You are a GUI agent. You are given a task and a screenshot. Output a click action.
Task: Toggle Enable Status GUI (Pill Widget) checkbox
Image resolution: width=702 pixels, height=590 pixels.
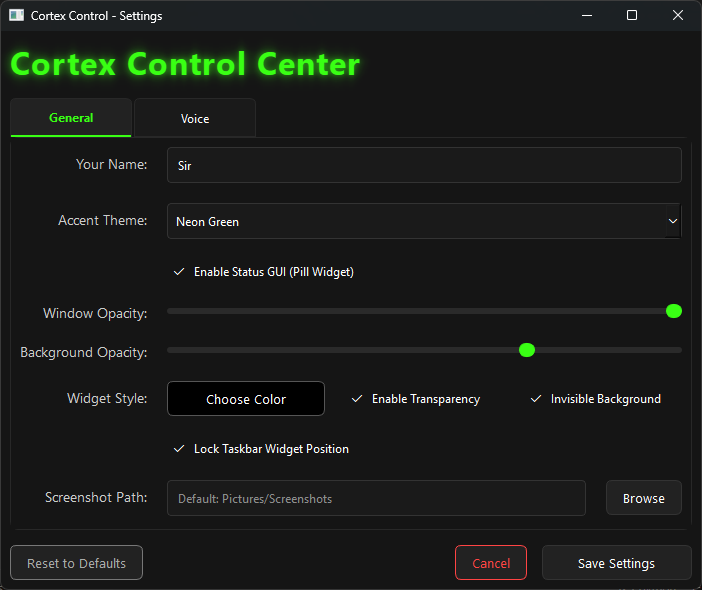[264, 272]
